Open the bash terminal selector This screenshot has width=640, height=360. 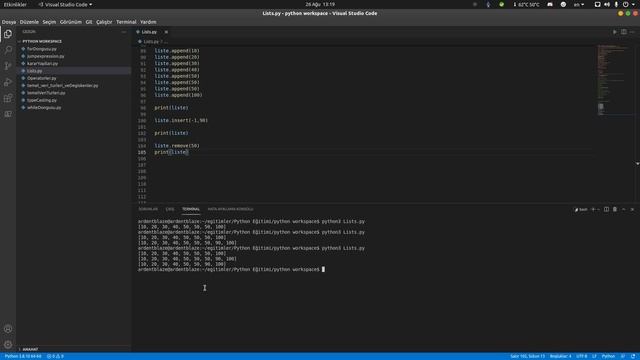click(x=581, y=209)
